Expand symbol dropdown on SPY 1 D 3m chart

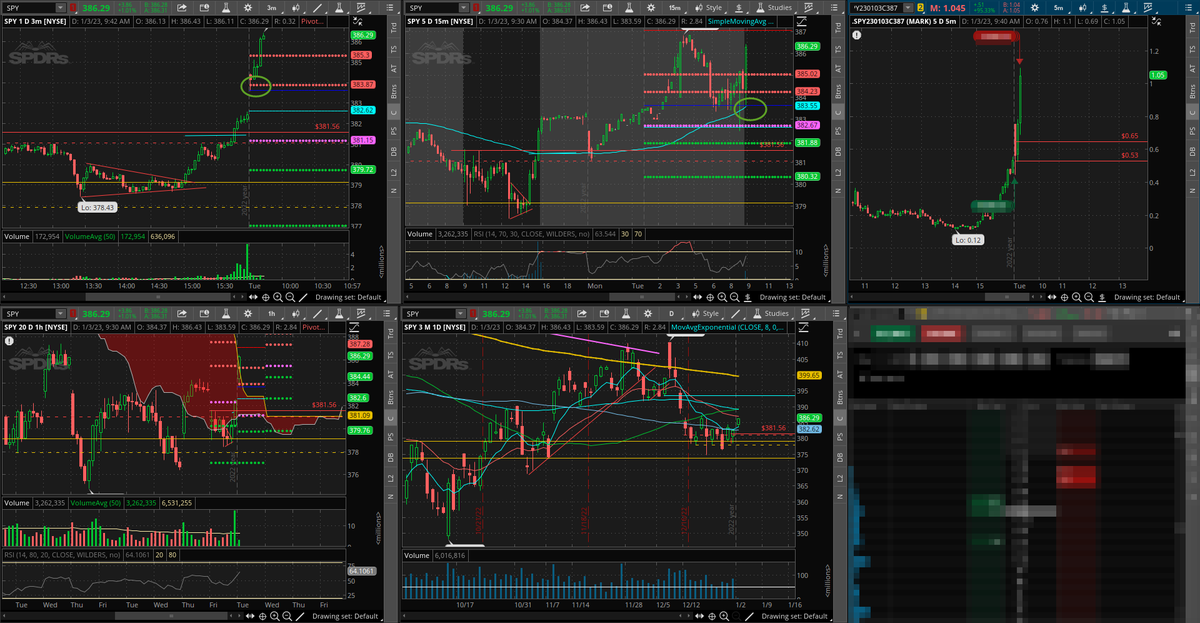pos(60,7)
